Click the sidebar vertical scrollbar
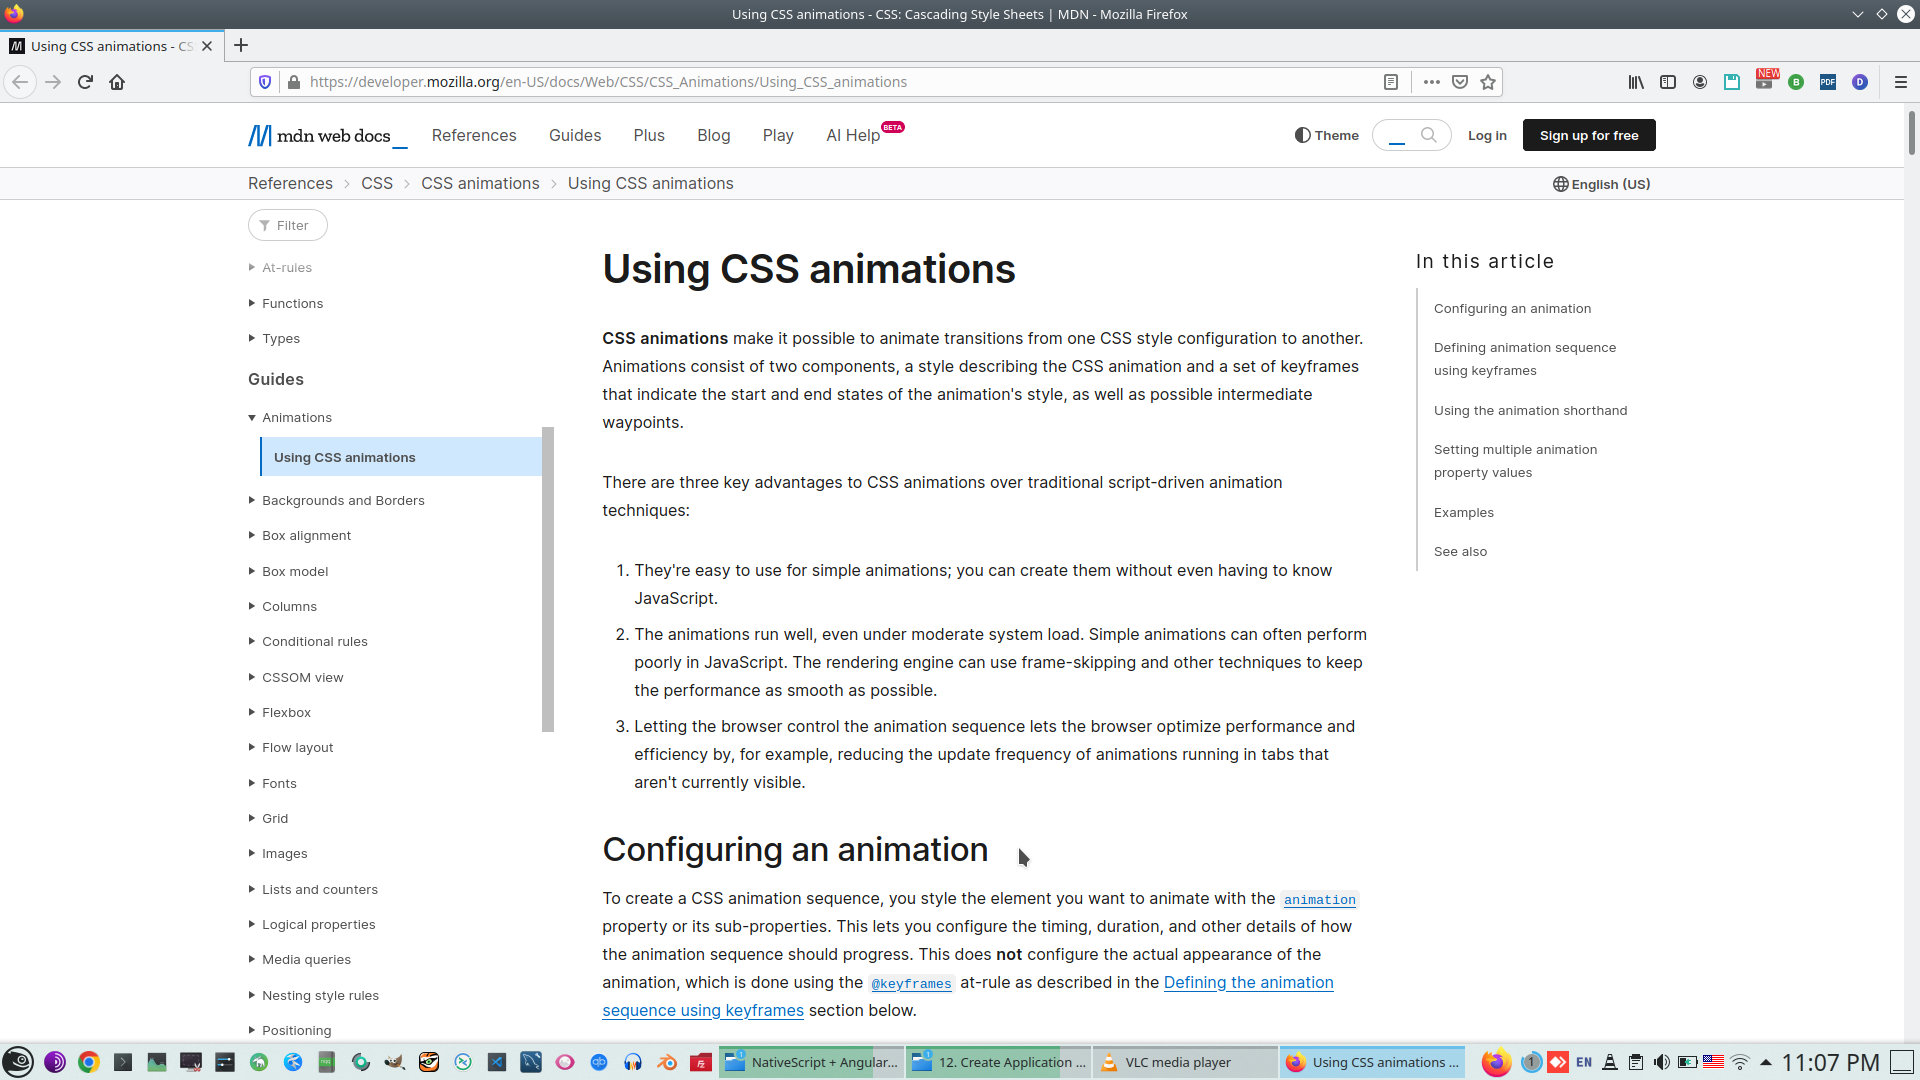 pos(547,580)
